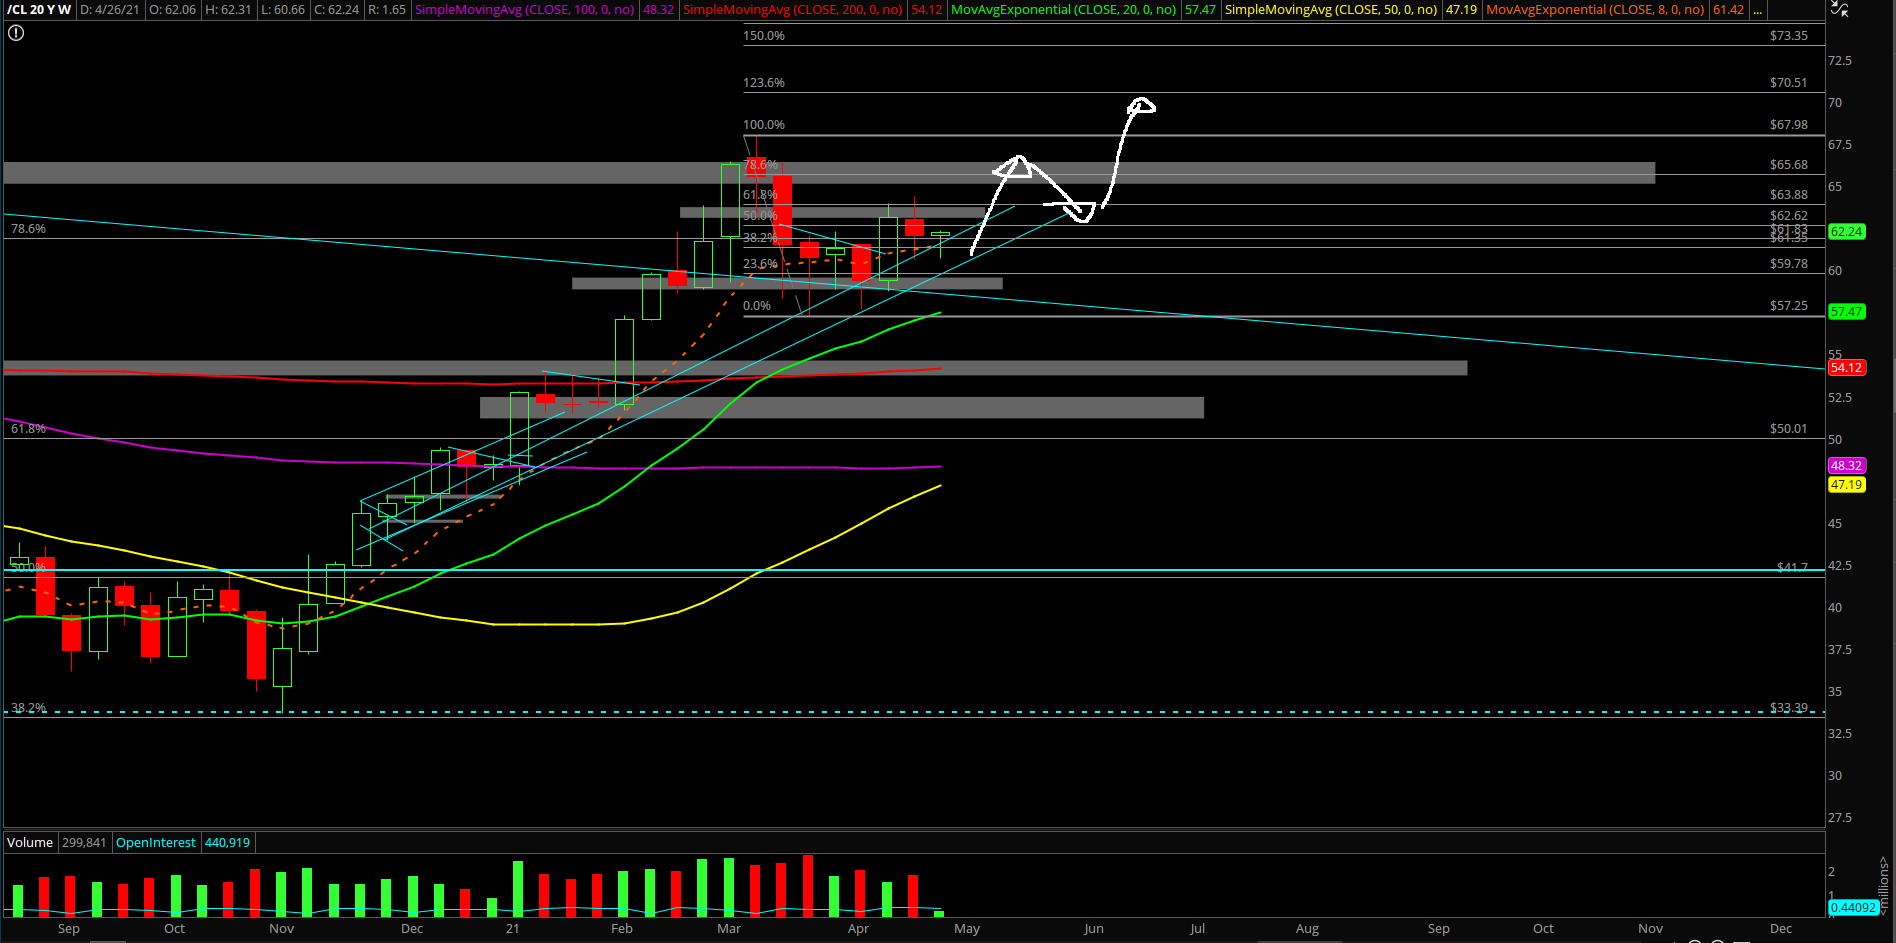Click the auto-fit price scale icon
This screenshot has width=1896, height=943.
click(1840, 9)
